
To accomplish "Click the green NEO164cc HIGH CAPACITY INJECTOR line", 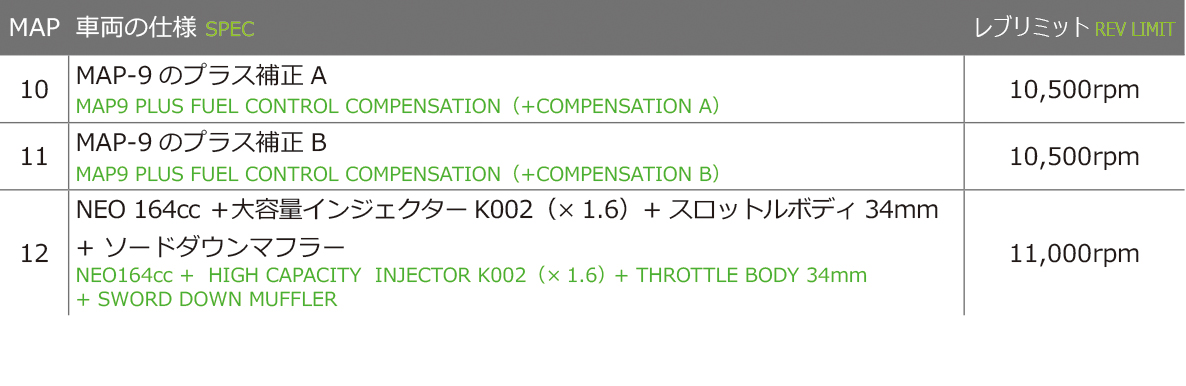I will point(471,275).
